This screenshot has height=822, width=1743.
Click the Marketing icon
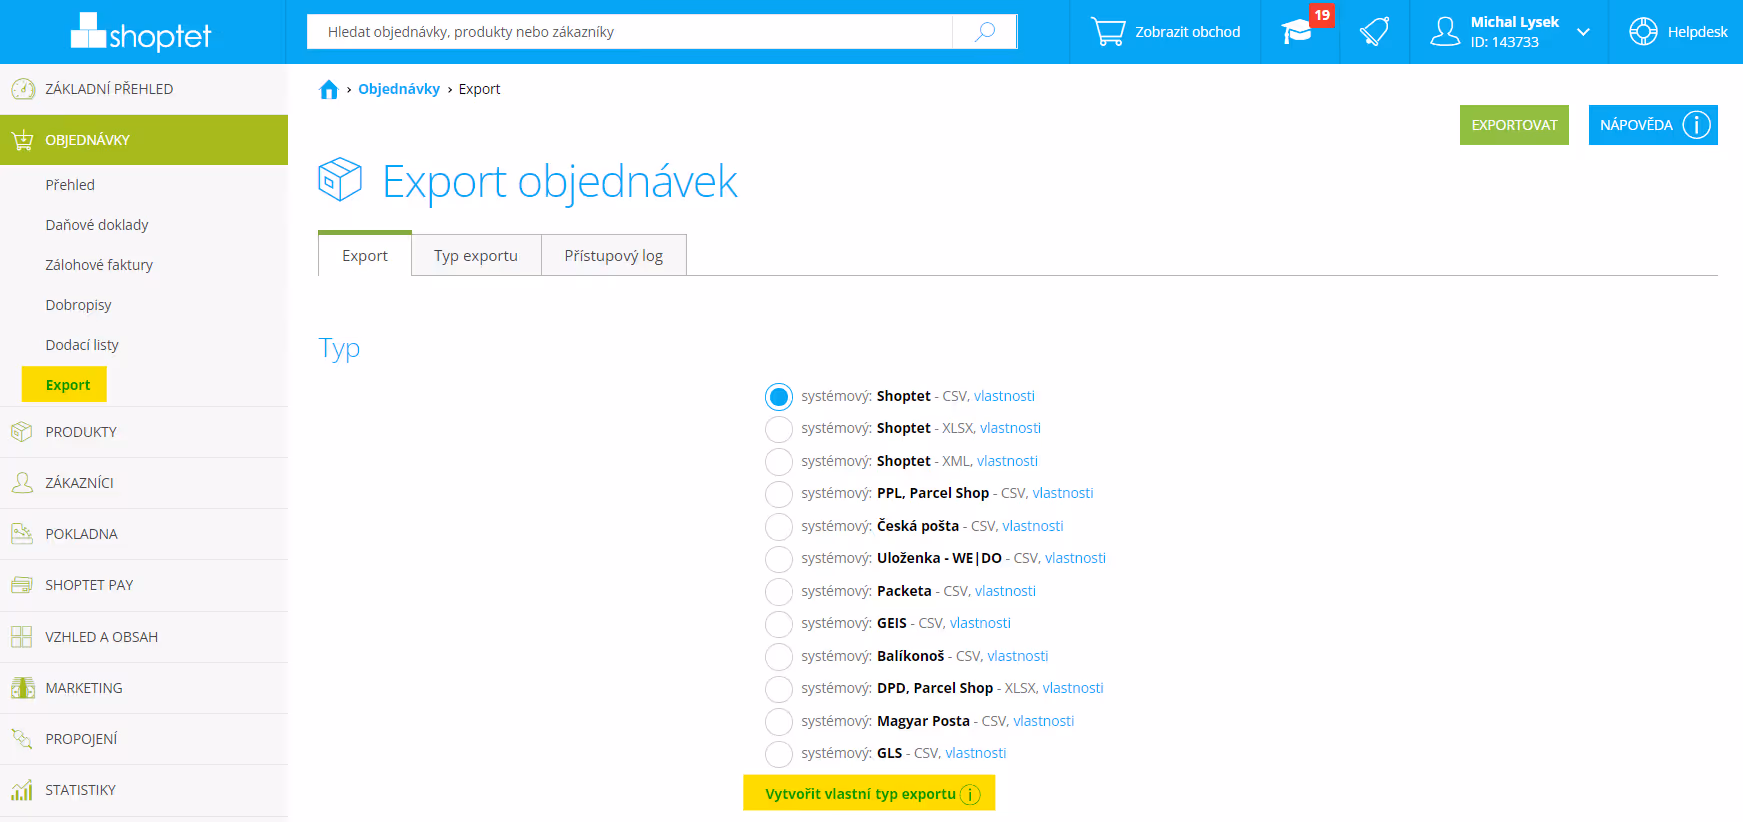22,688
